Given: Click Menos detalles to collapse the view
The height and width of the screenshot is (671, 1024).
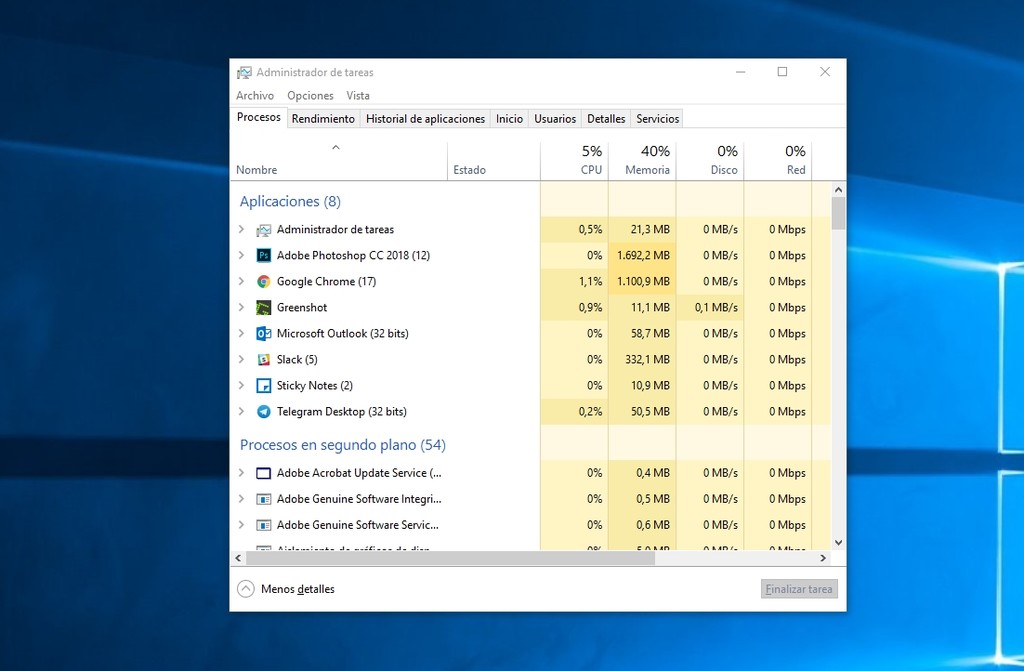Looking at the screenshot, I should click(x=295, y=589).
